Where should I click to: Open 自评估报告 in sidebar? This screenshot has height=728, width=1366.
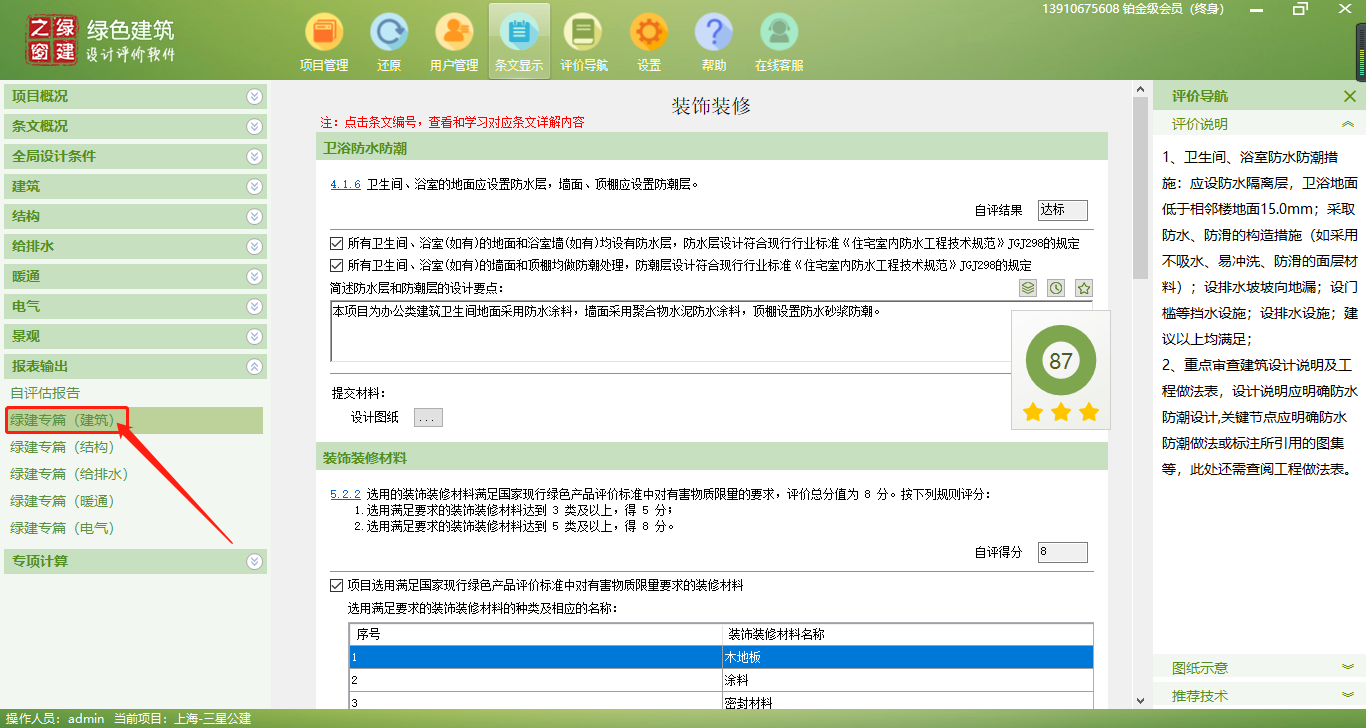[45, 393]
